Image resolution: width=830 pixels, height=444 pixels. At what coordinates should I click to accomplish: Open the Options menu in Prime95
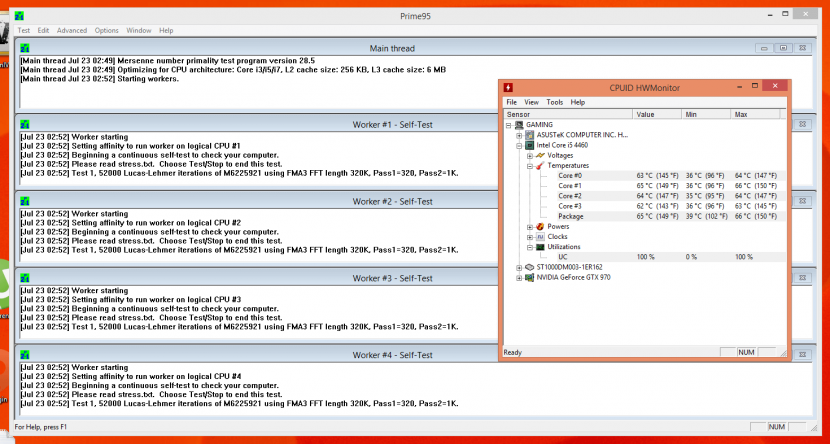point(106,31)
